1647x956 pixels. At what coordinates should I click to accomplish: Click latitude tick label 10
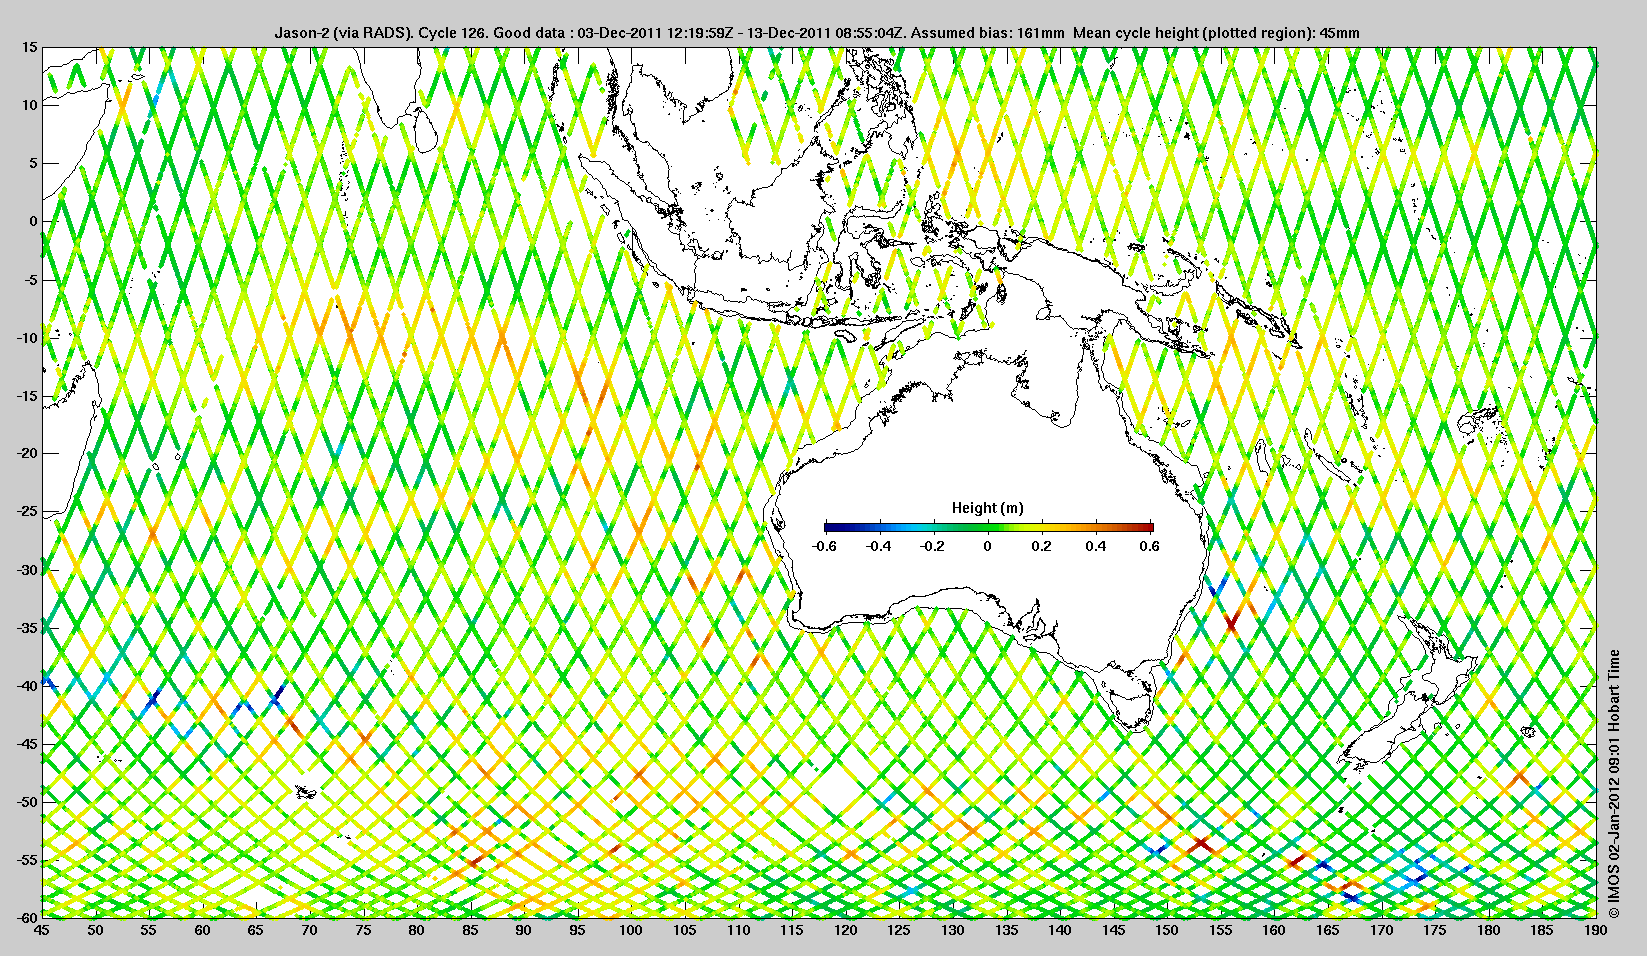pos(29,105)
